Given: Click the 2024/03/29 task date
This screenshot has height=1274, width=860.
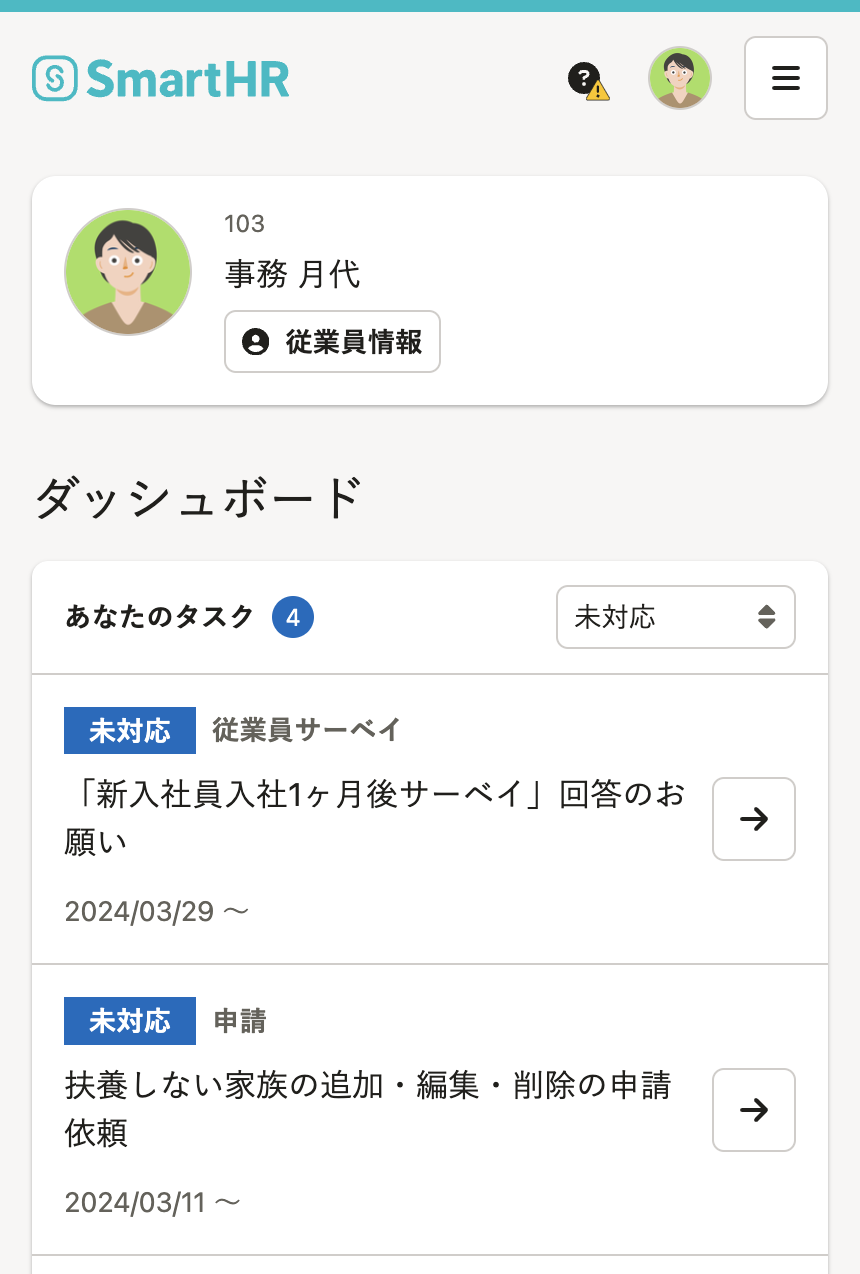Looking at the screenshot, I should 140,911.
